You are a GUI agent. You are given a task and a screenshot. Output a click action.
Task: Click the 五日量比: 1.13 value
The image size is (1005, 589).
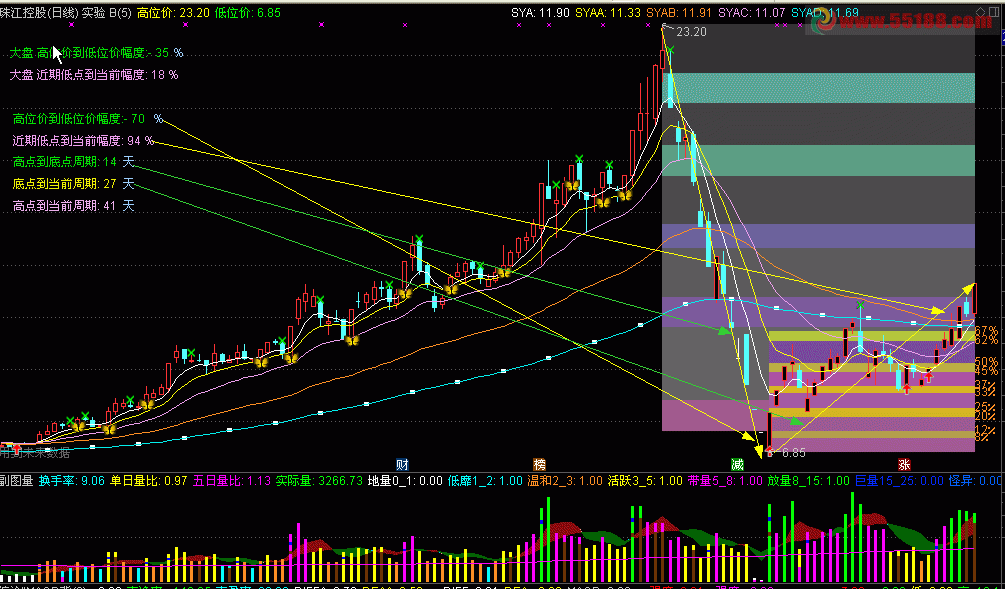coord(232,481)
